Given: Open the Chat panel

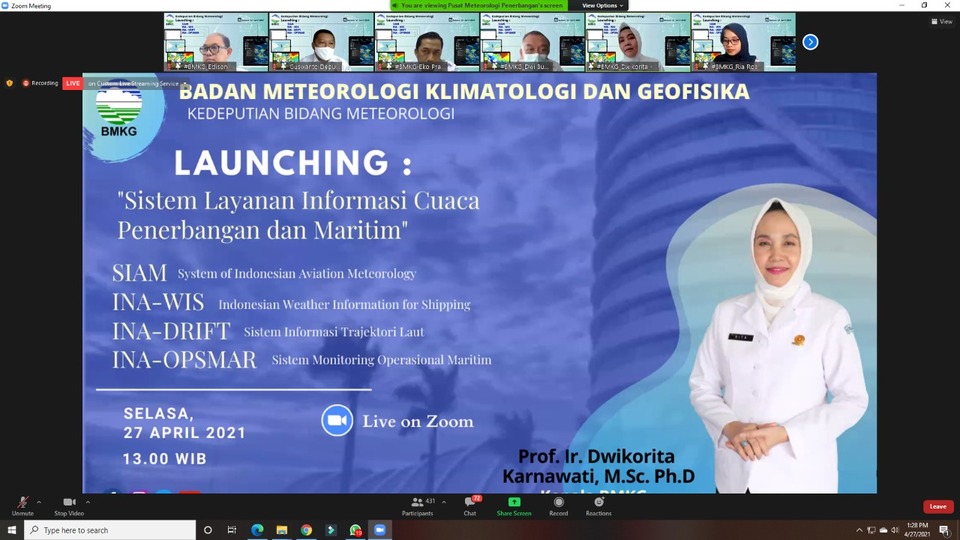Looking at the screenshot, I should pos(470,506).
